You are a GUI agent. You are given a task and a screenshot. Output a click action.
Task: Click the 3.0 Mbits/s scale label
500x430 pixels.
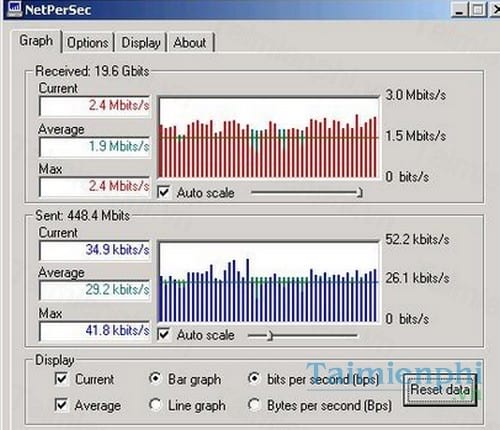coord(416,95)
